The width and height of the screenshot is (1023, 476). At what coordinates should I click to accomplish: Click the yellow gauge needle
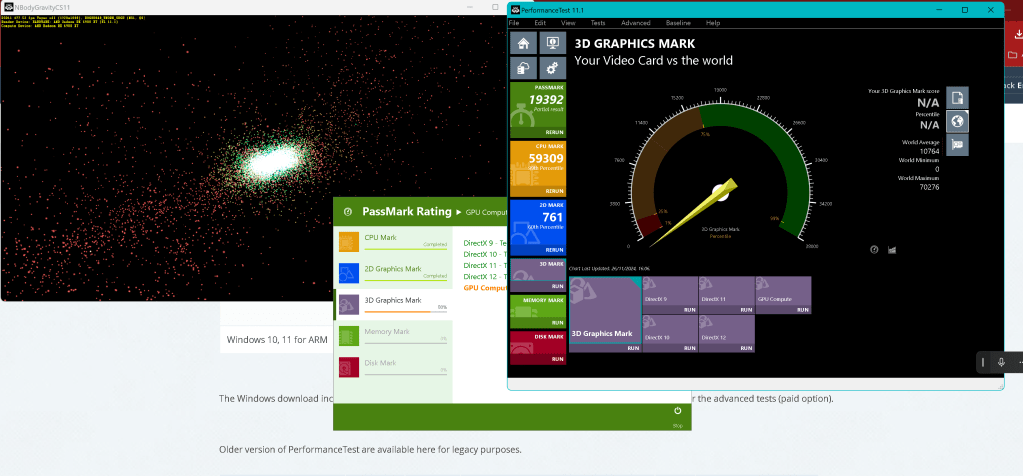point(694,214)
